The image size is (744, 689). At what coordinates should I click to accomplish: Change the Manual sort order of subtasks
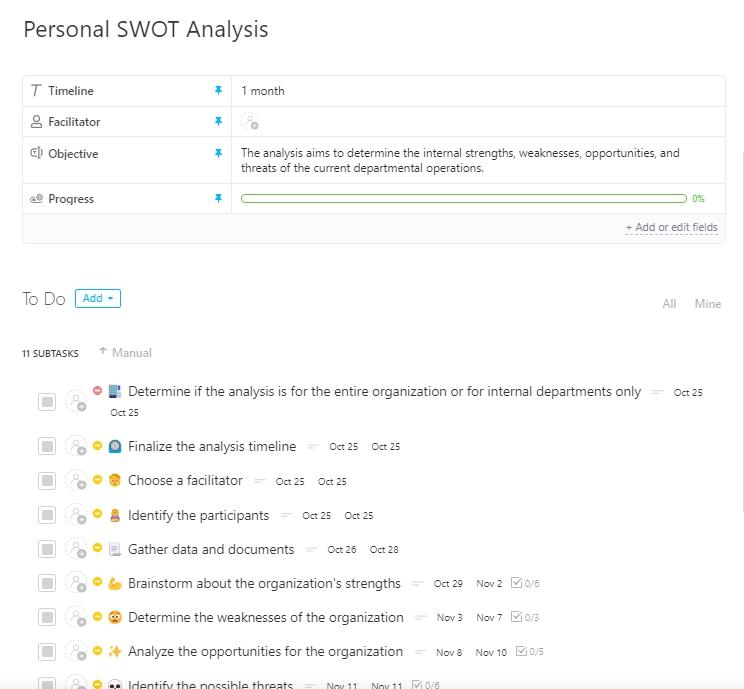pyautogui.click(x=126, y=353)
